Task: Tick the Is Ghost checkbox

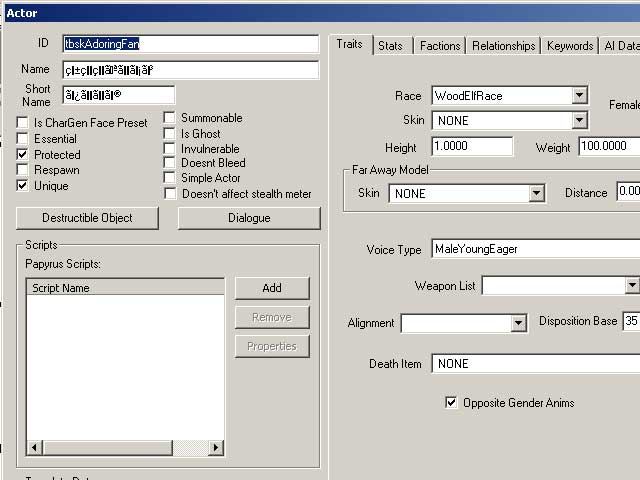Action: (x=169, y=133)
